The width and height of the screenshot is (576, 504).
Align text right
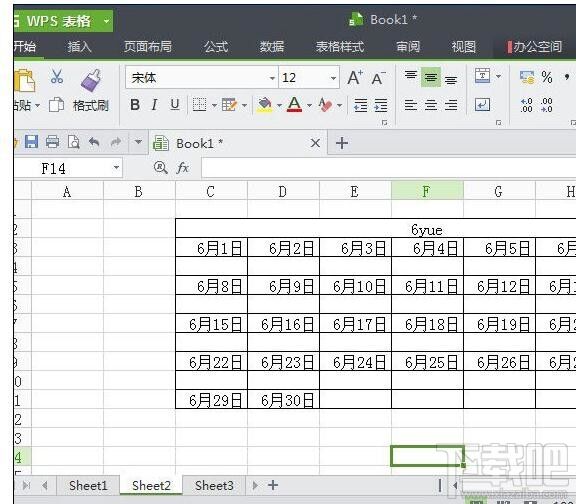click(451, 105)
